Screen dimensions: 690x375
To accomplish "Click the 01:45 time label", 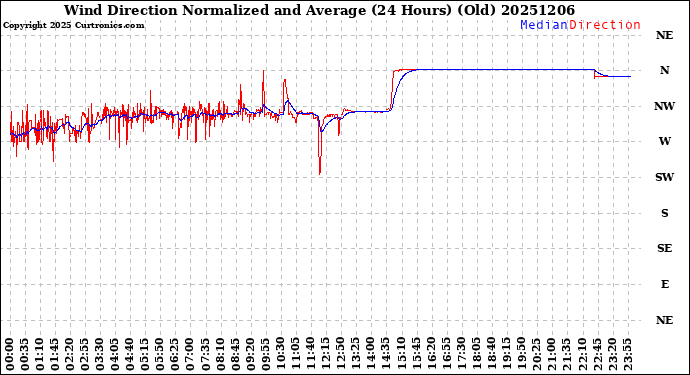I will click(55, 354).
